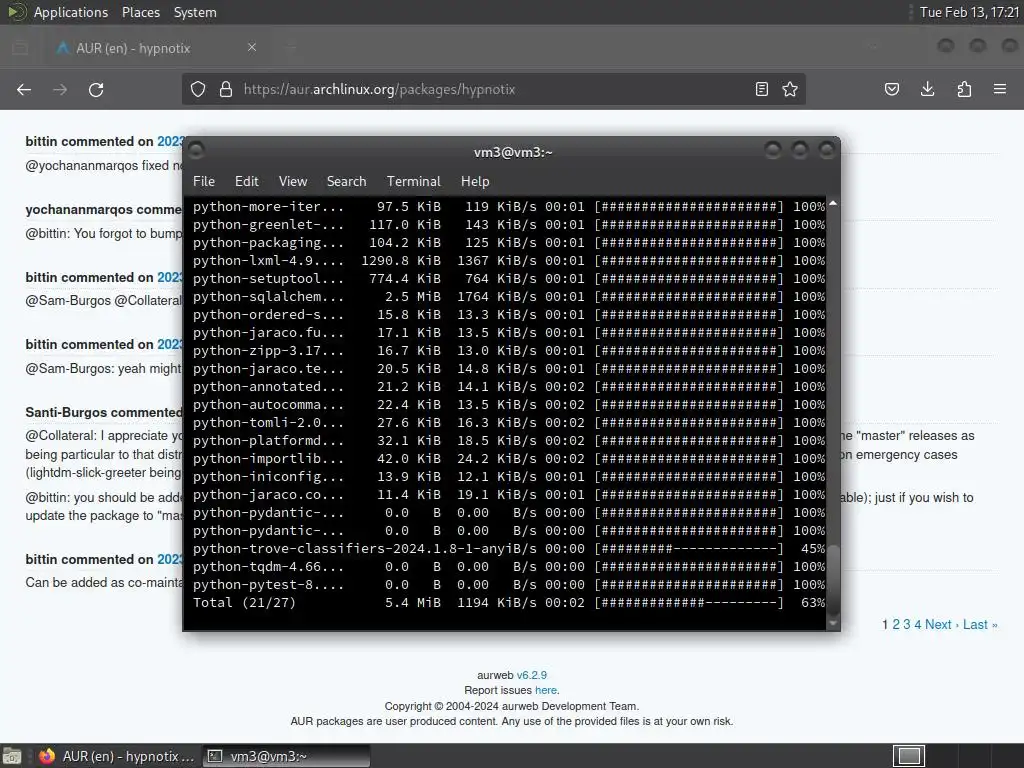
Task: Click the aurweb copyright notice text
Action: pyautogui.click(x=511, y=706)
